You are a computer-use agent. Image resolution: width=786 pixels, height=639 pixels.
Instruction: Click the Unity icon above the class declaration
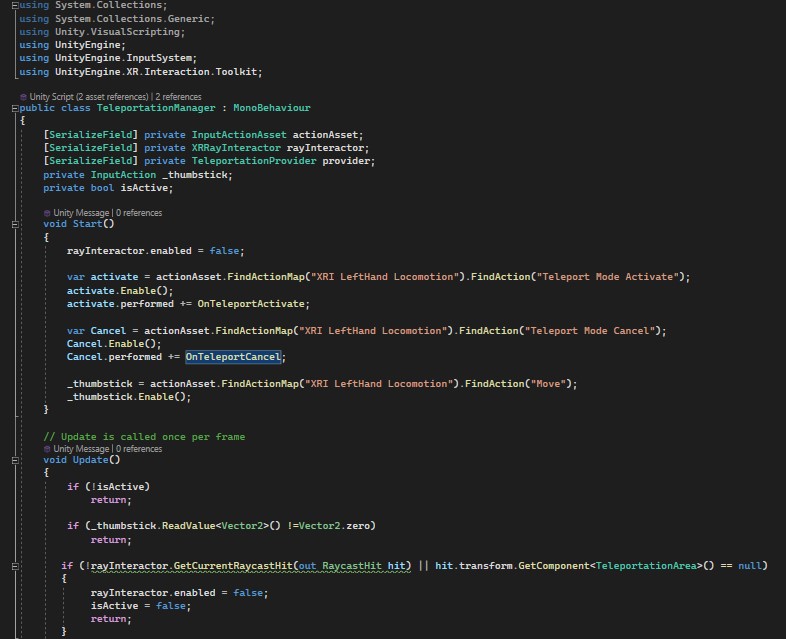(x=23, y=97)
